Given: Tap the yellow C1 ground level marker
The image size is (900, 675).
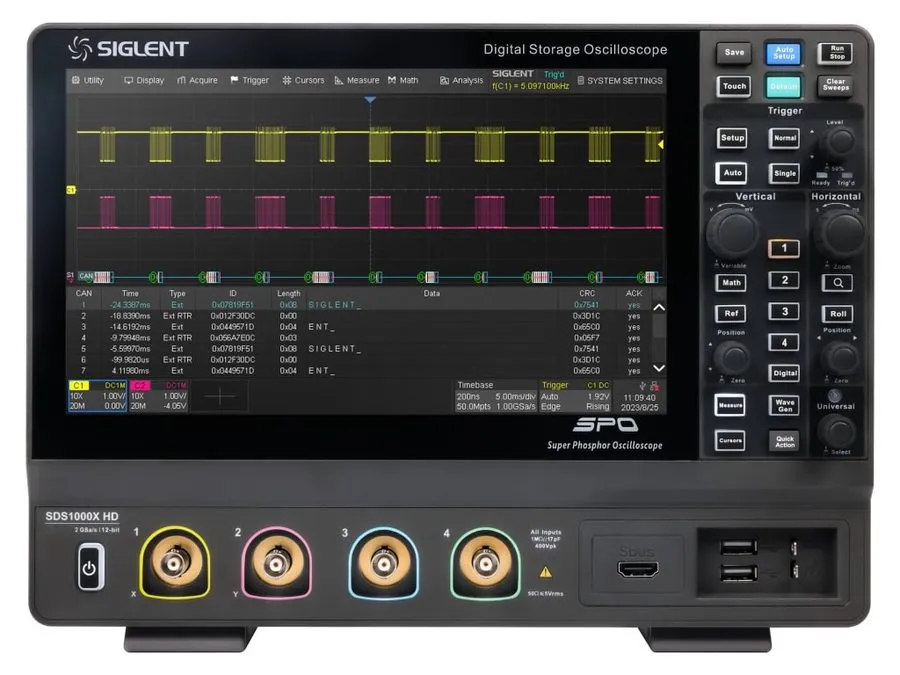Looking at the screenshot, I should [71, 190].
